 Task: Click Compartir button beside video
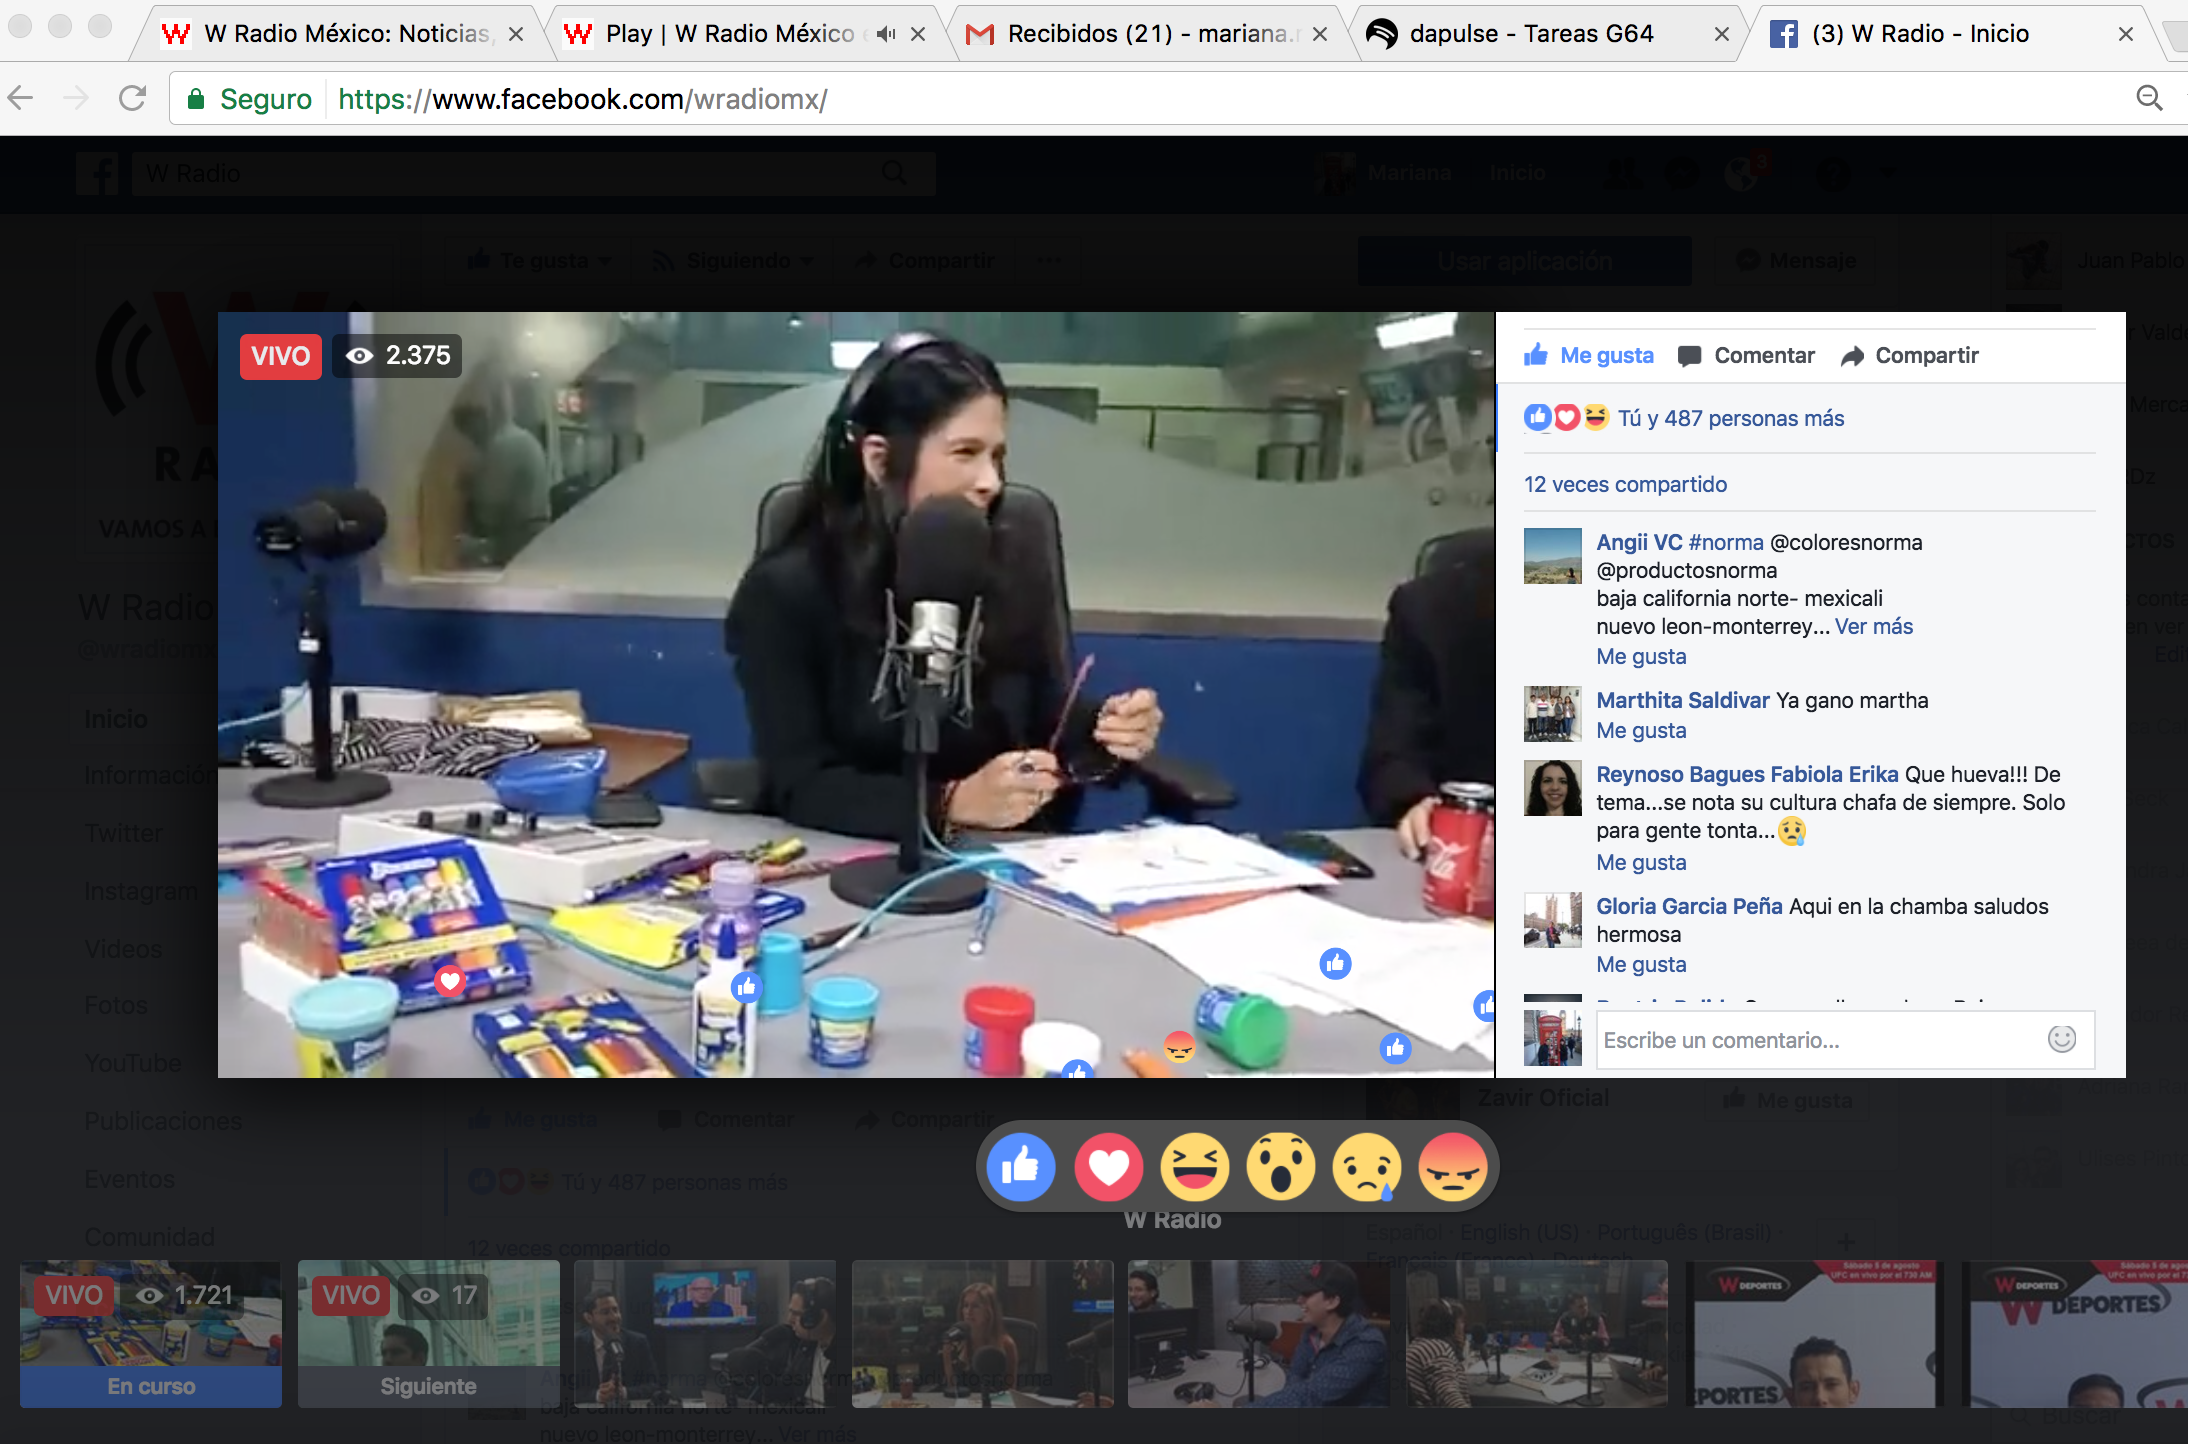(1910, 355)
